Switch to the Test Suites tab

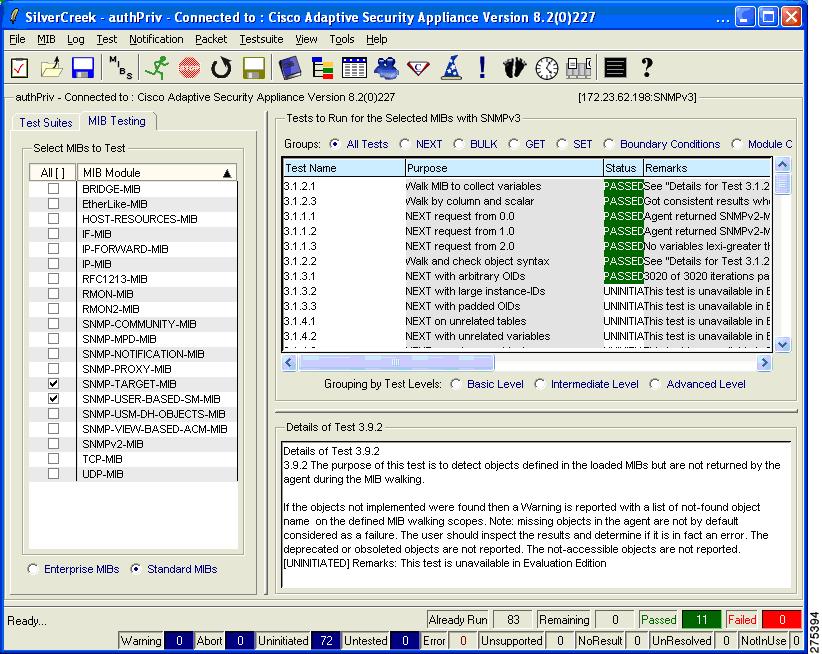coord(46,123)
